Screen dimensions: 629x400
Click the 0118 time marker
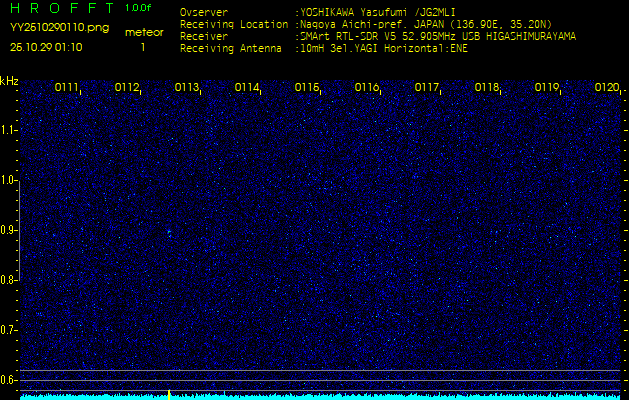click(x=487, y=87)
